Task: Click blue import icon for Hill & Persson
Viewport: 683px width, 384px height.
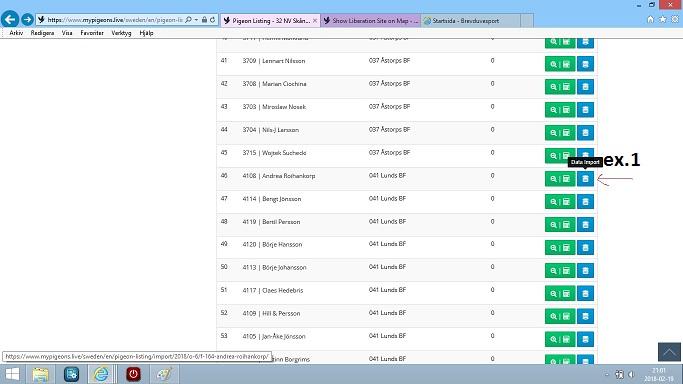Action: [x=585, y=316]
